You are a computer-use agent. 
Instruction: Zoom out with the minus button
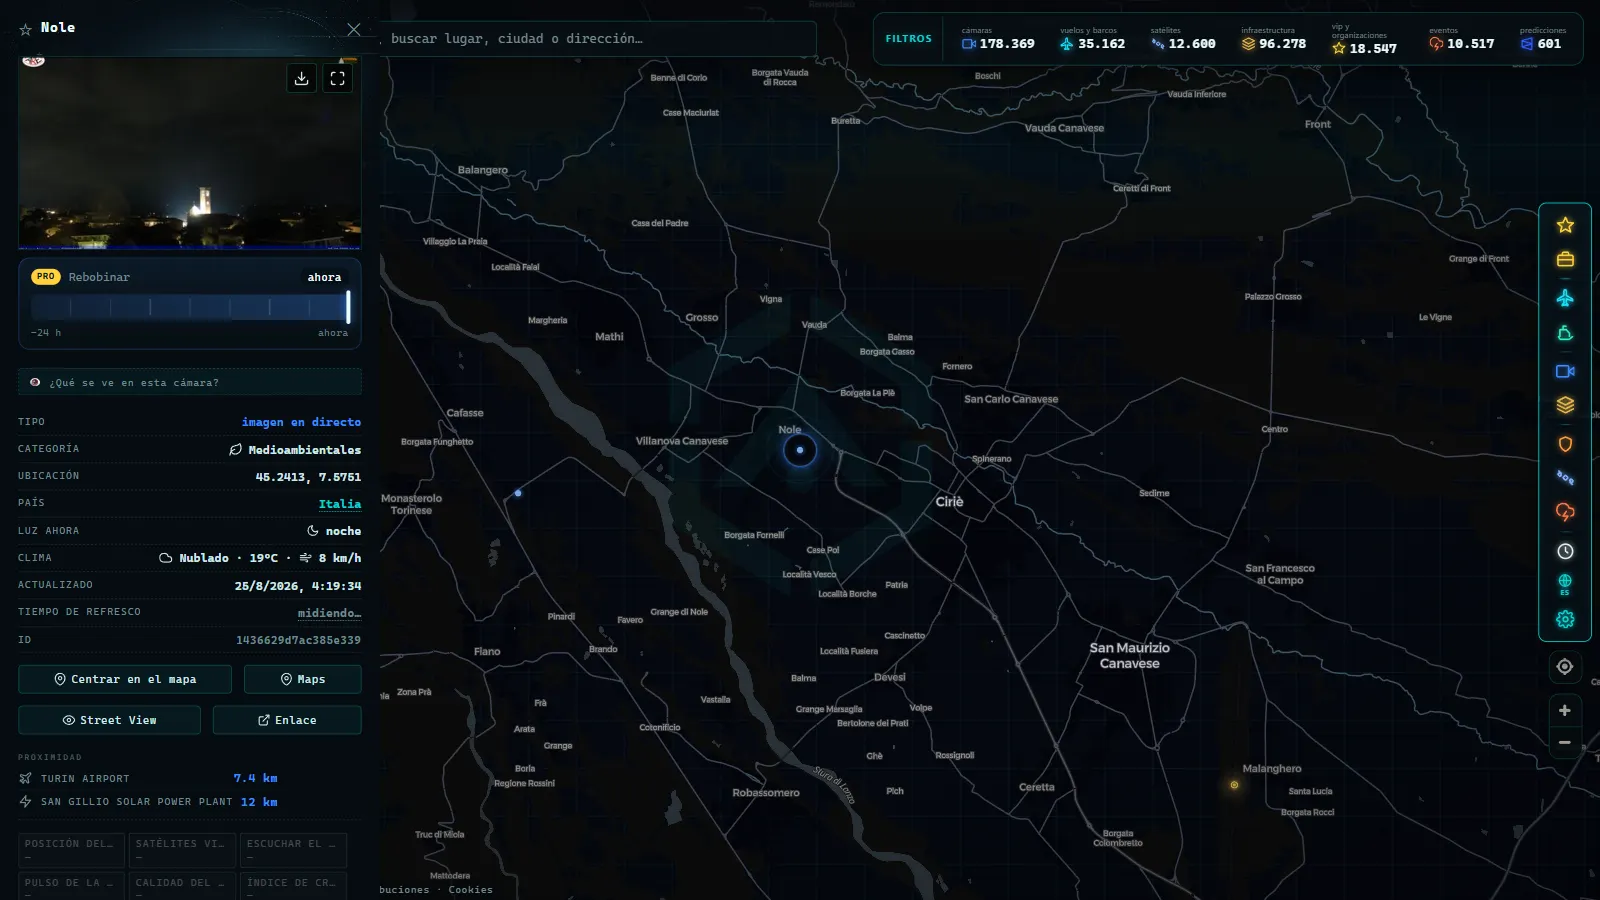[x=1565, y=742]
